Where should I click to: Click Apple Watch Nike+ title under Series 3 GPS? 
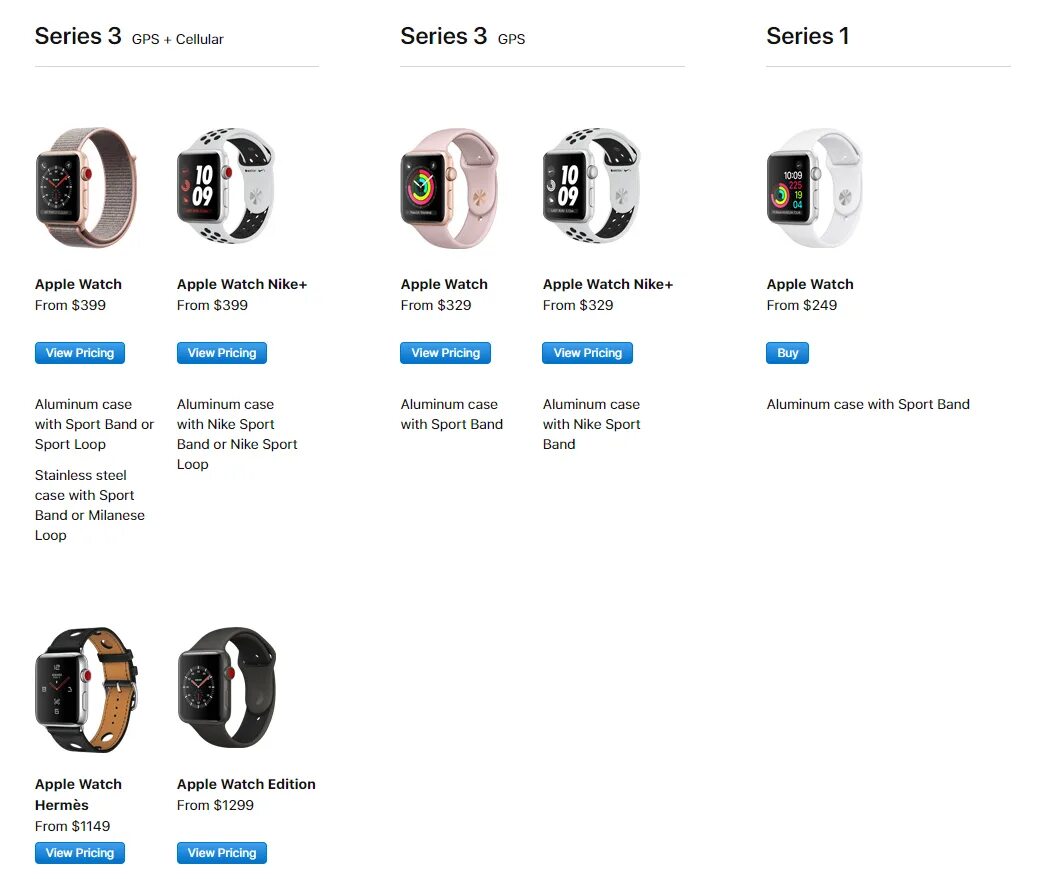tap(608, 284)
